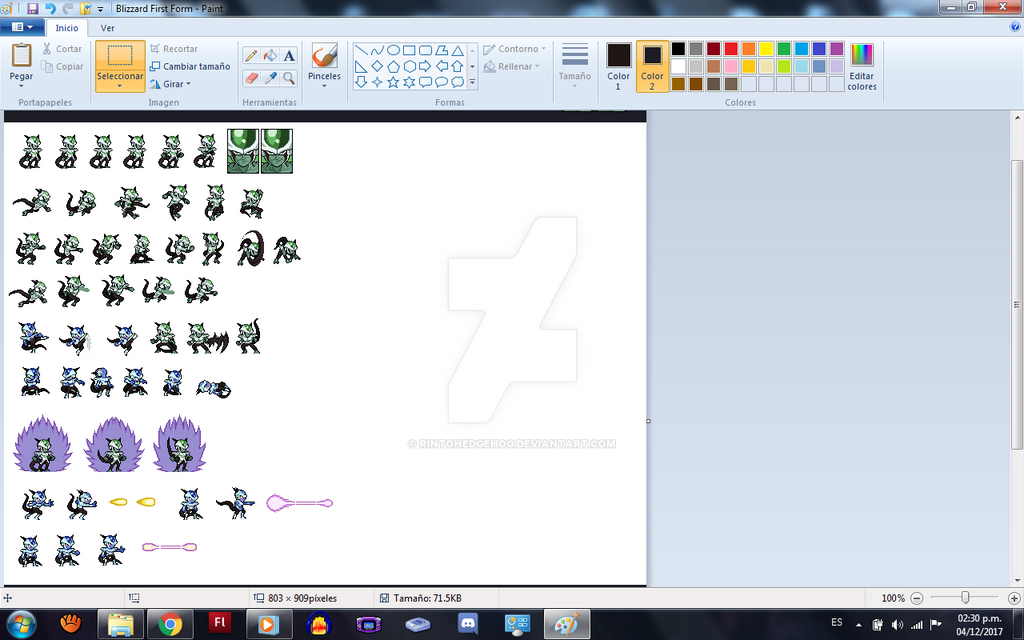Screen dimensions: 1024x640
Task: Open Google Chrome from the taskbar
Action: click(x=170, y=624)
